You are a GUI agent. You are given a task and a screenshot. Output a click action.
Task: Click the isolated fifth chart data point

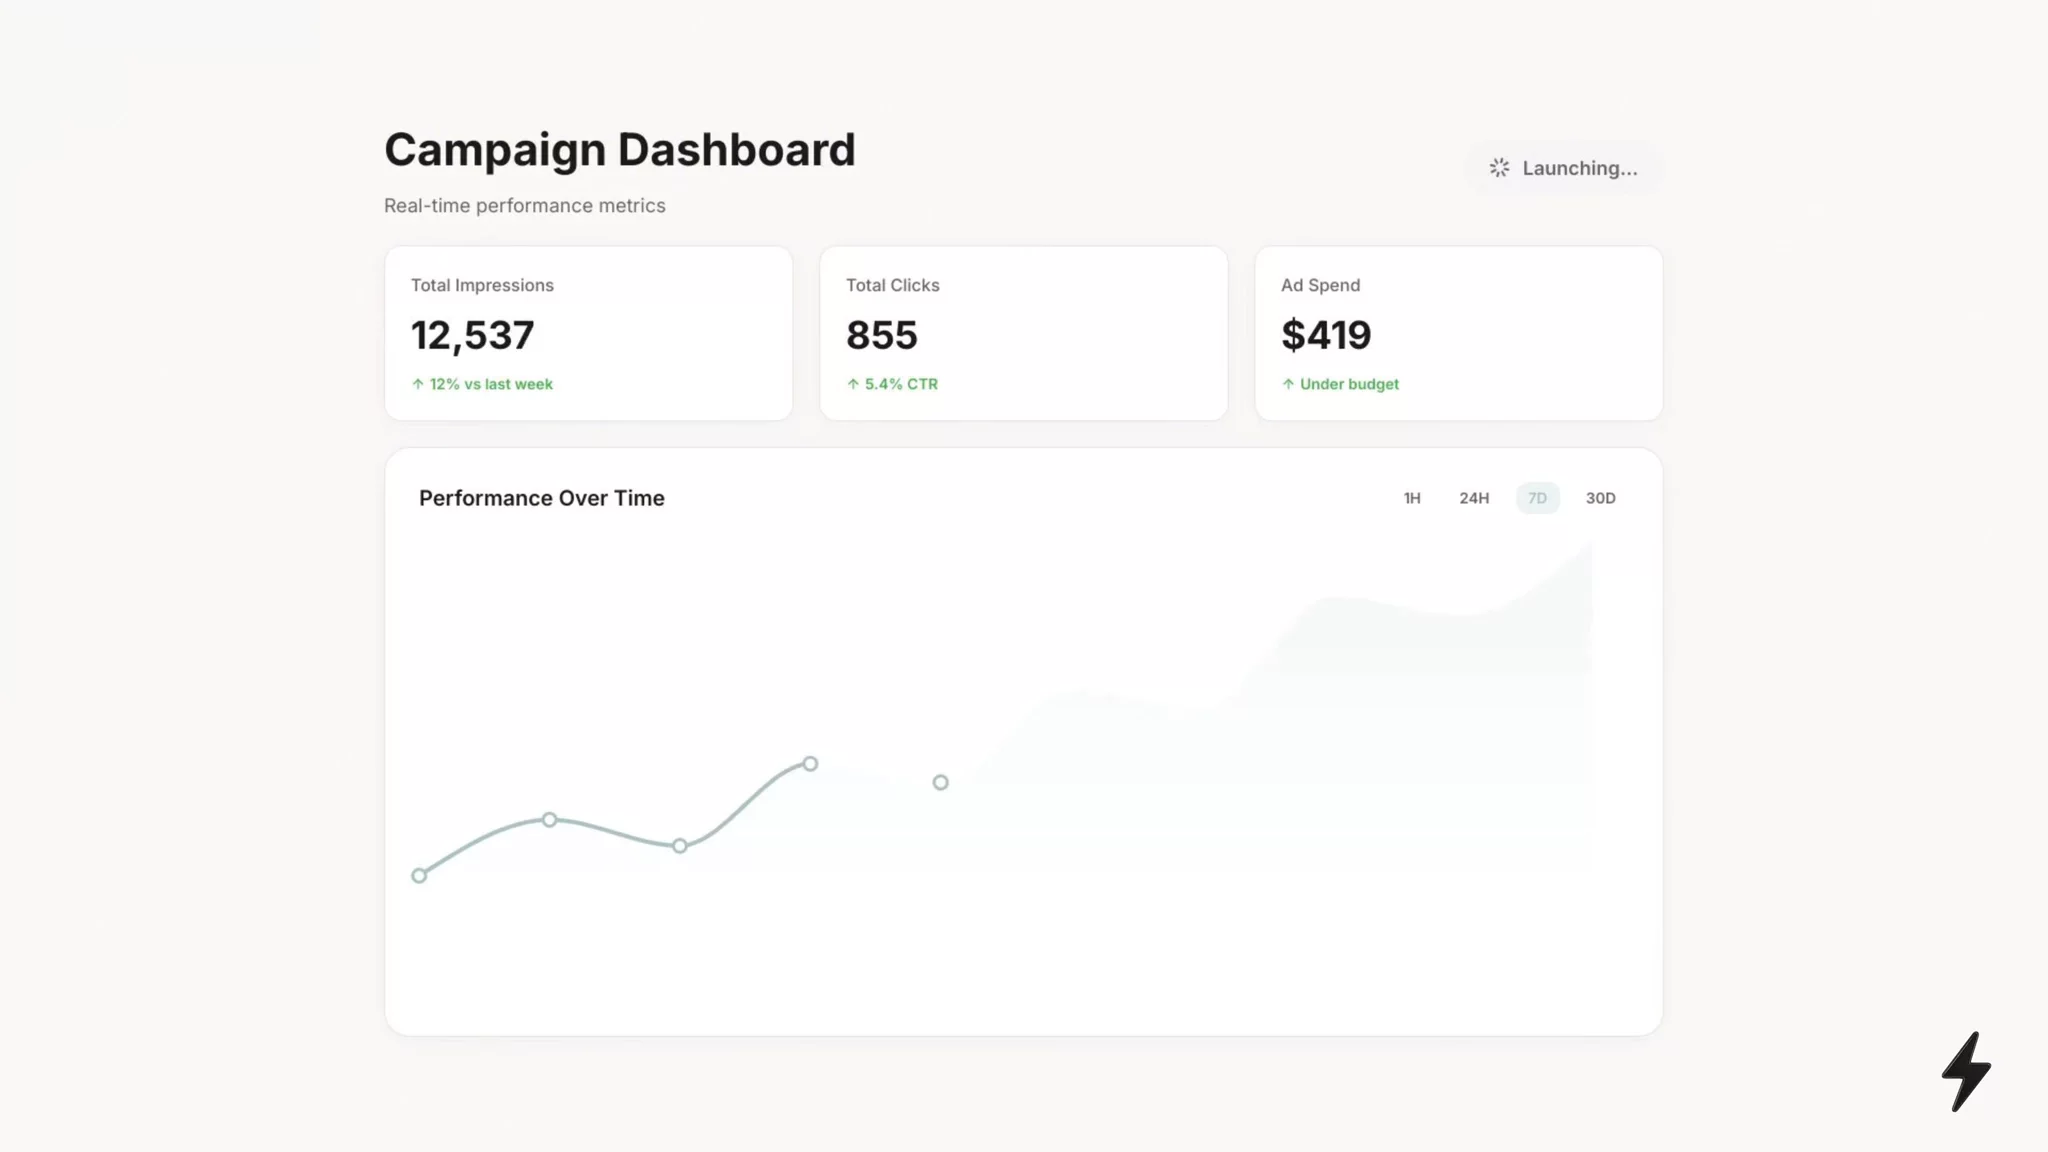pos(940,782)
